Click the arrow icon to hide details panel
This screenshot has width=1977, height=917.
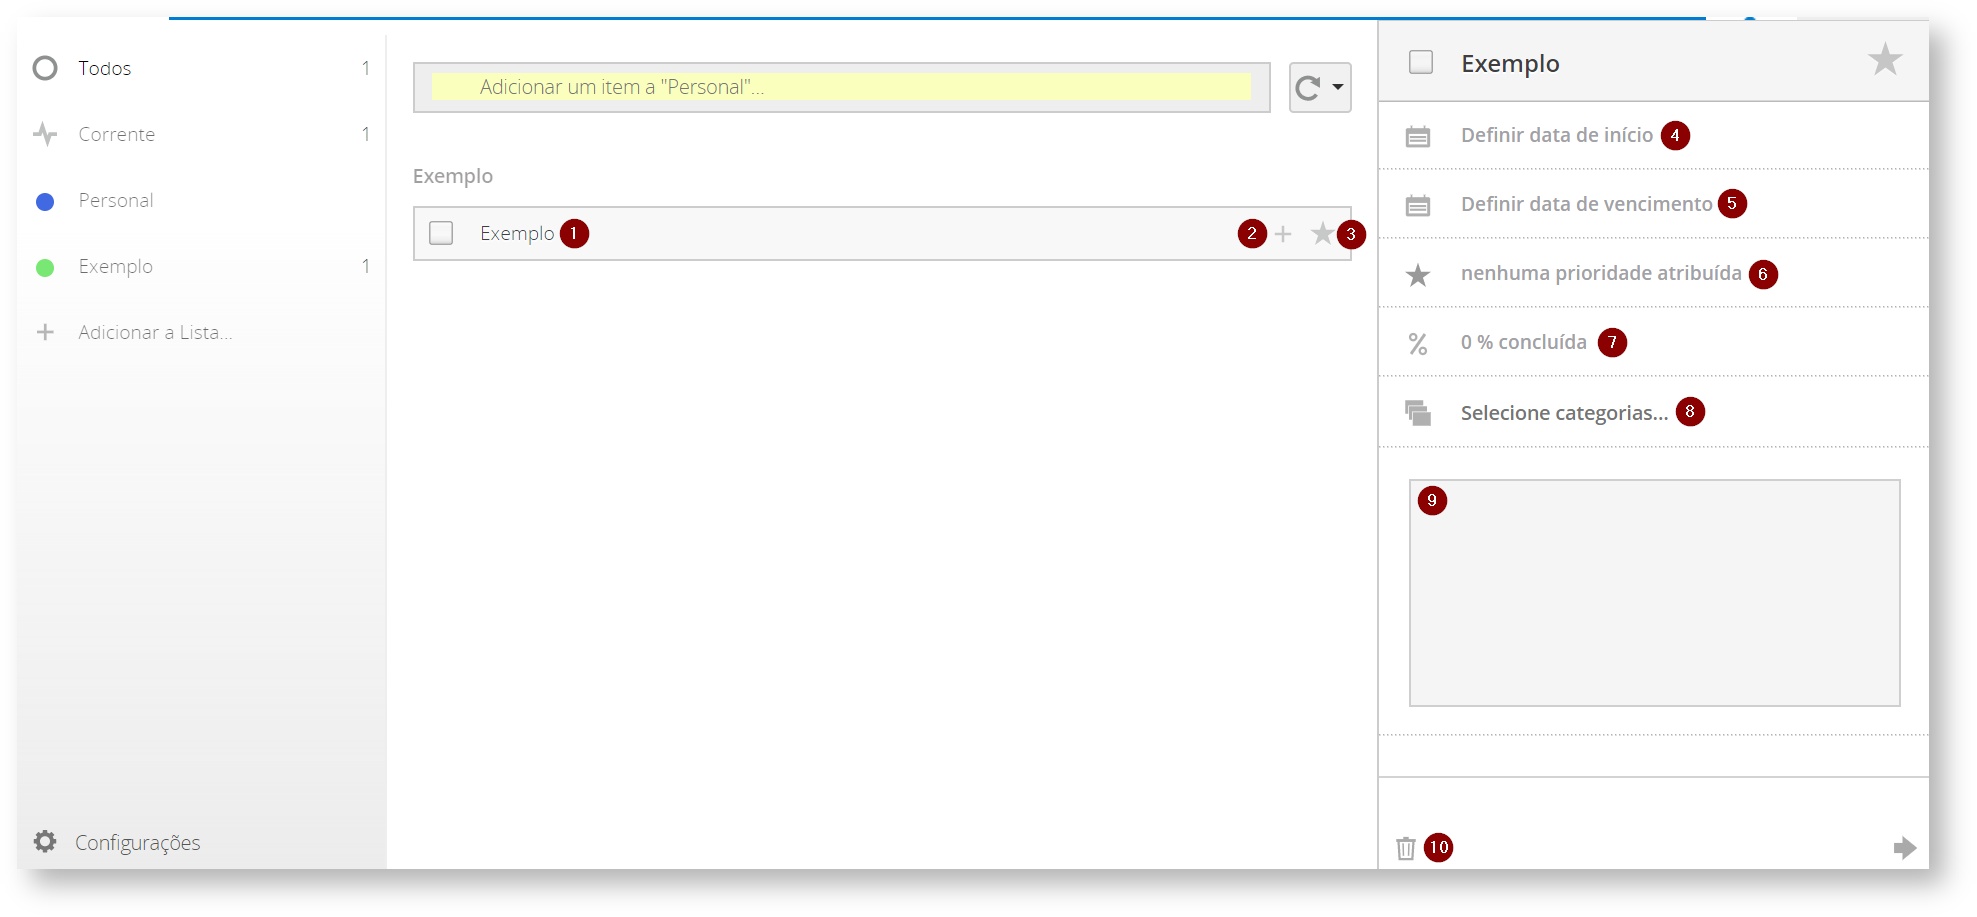tap(1904, 848)
